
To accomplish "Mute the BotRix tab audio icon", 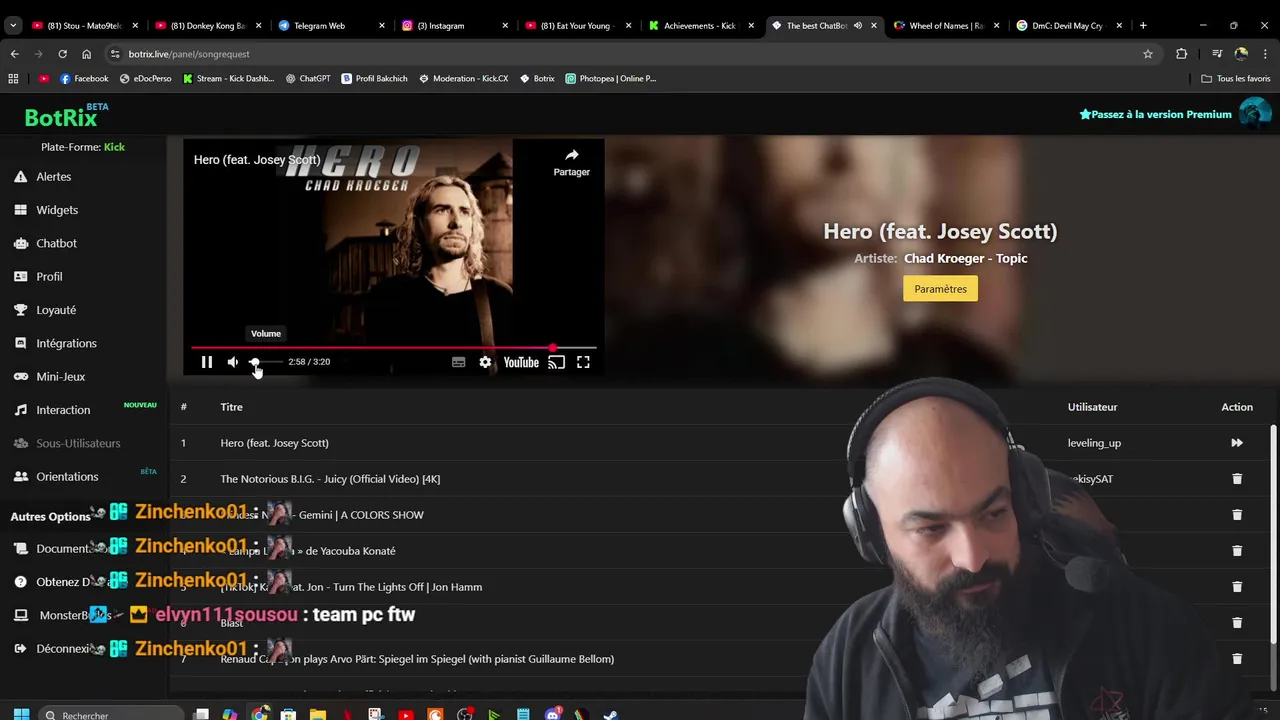I will (858, 25).
